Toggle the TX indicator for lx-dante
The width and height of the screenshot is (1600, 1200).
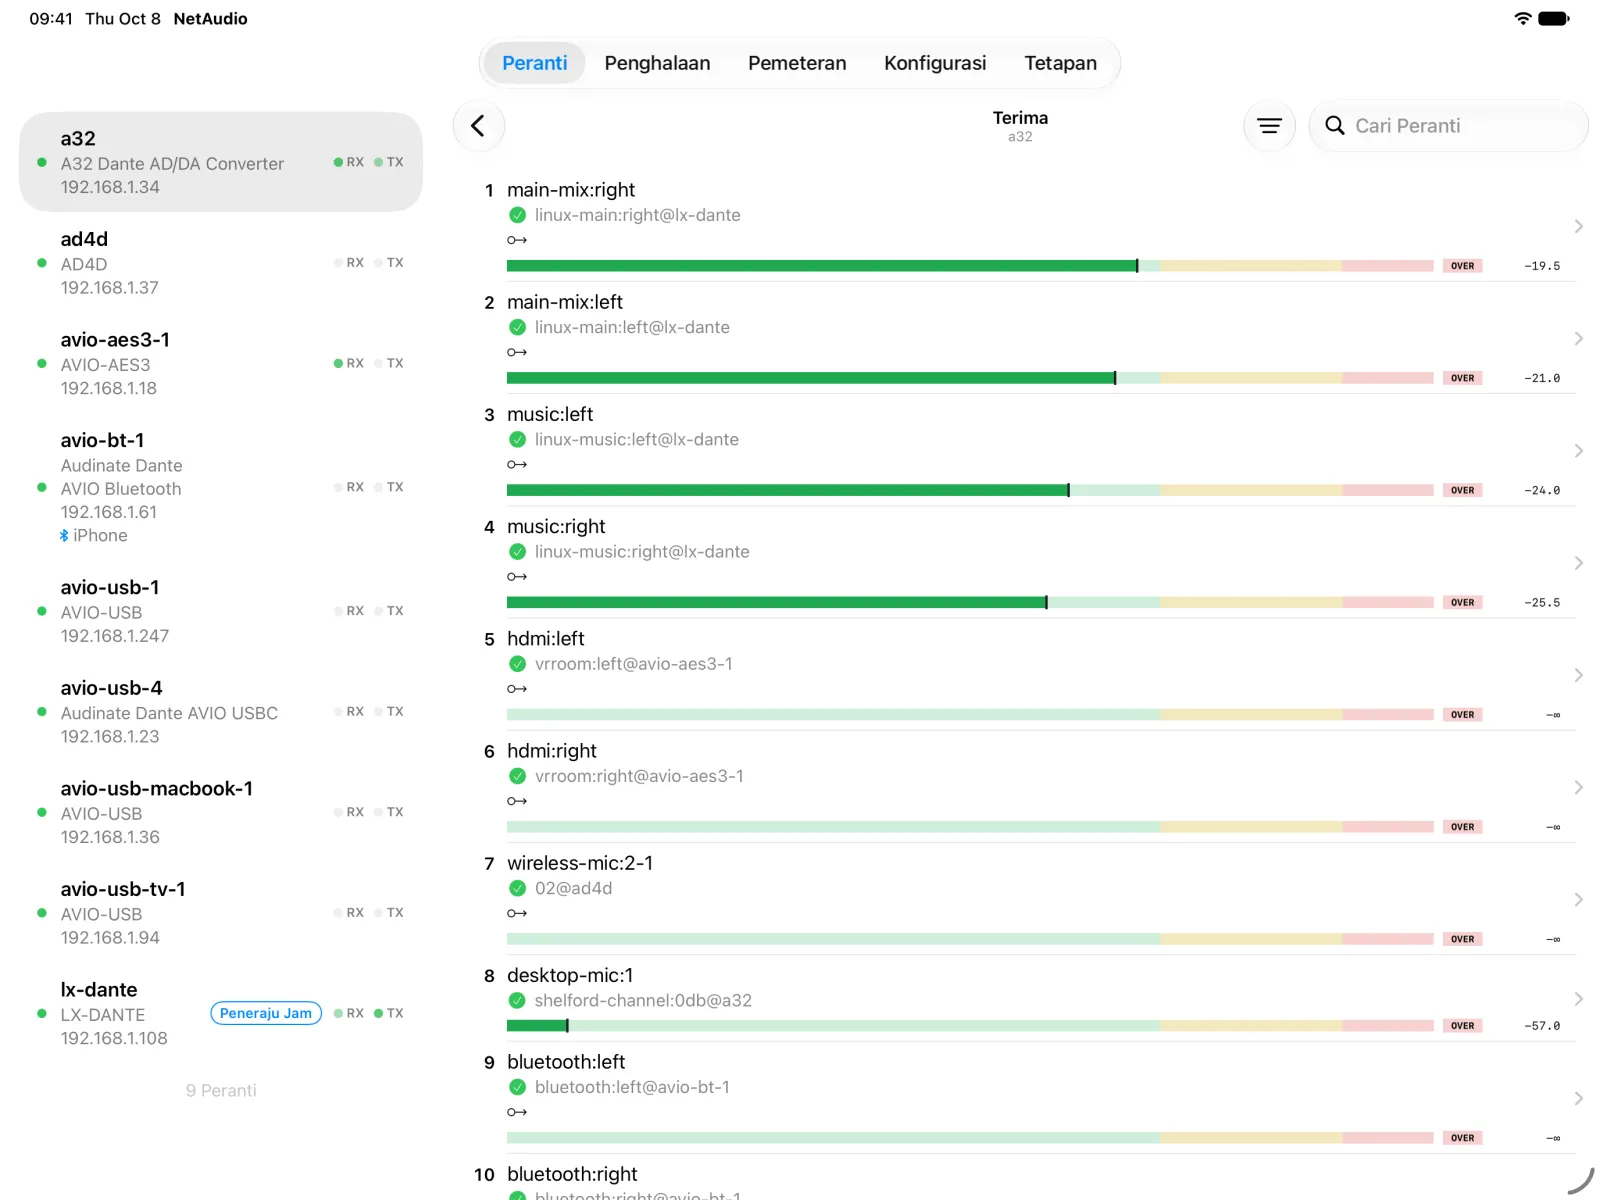[x=389, y=1013]
